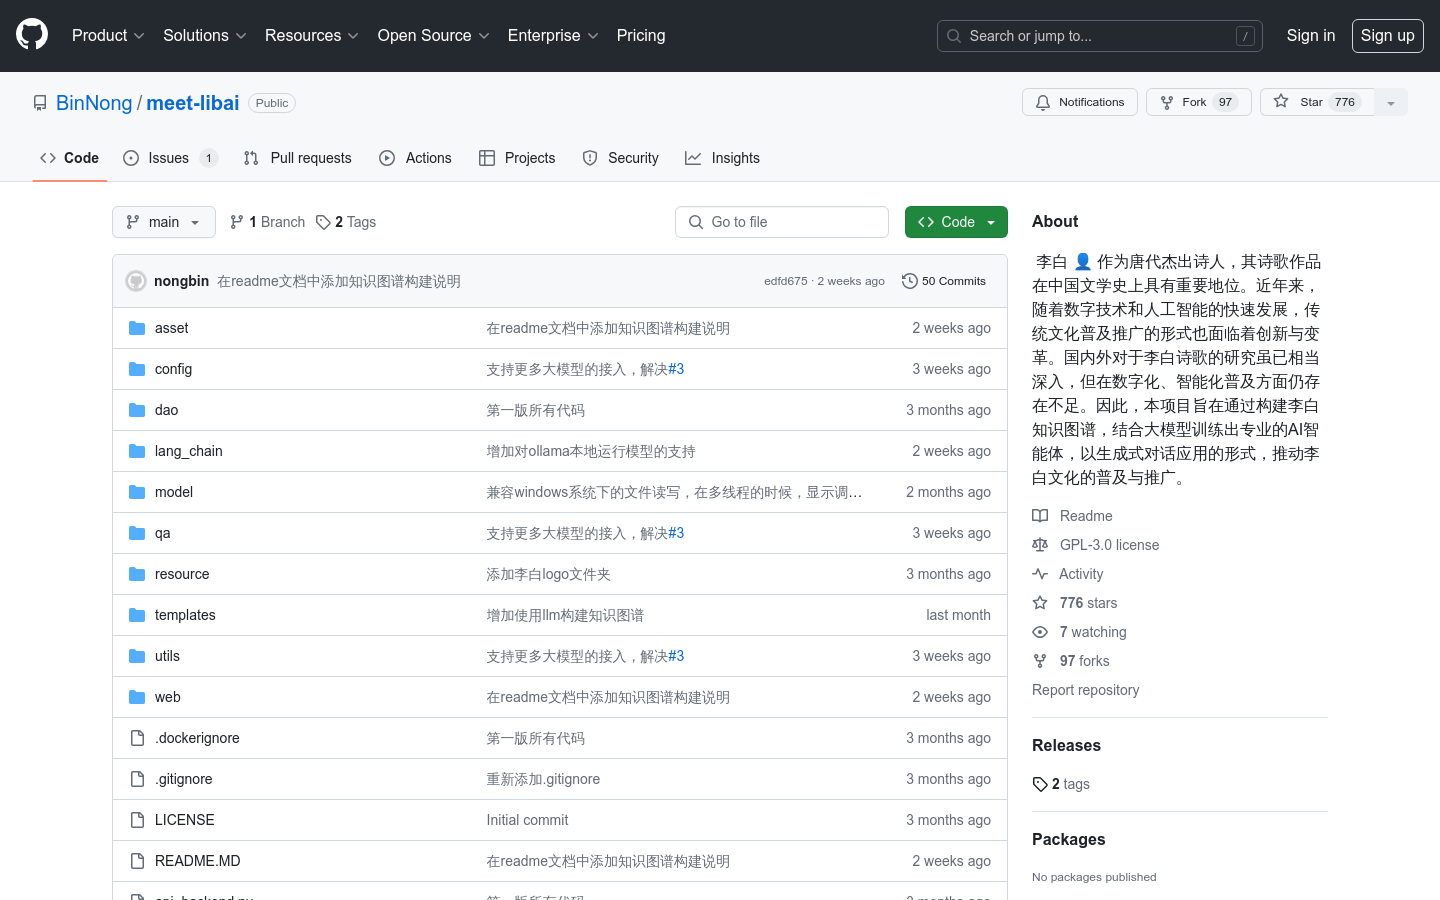The image size is (1440, 900).
Task: Click the Sign up button
Action: pyautogui.click(x=1388, y=36)
